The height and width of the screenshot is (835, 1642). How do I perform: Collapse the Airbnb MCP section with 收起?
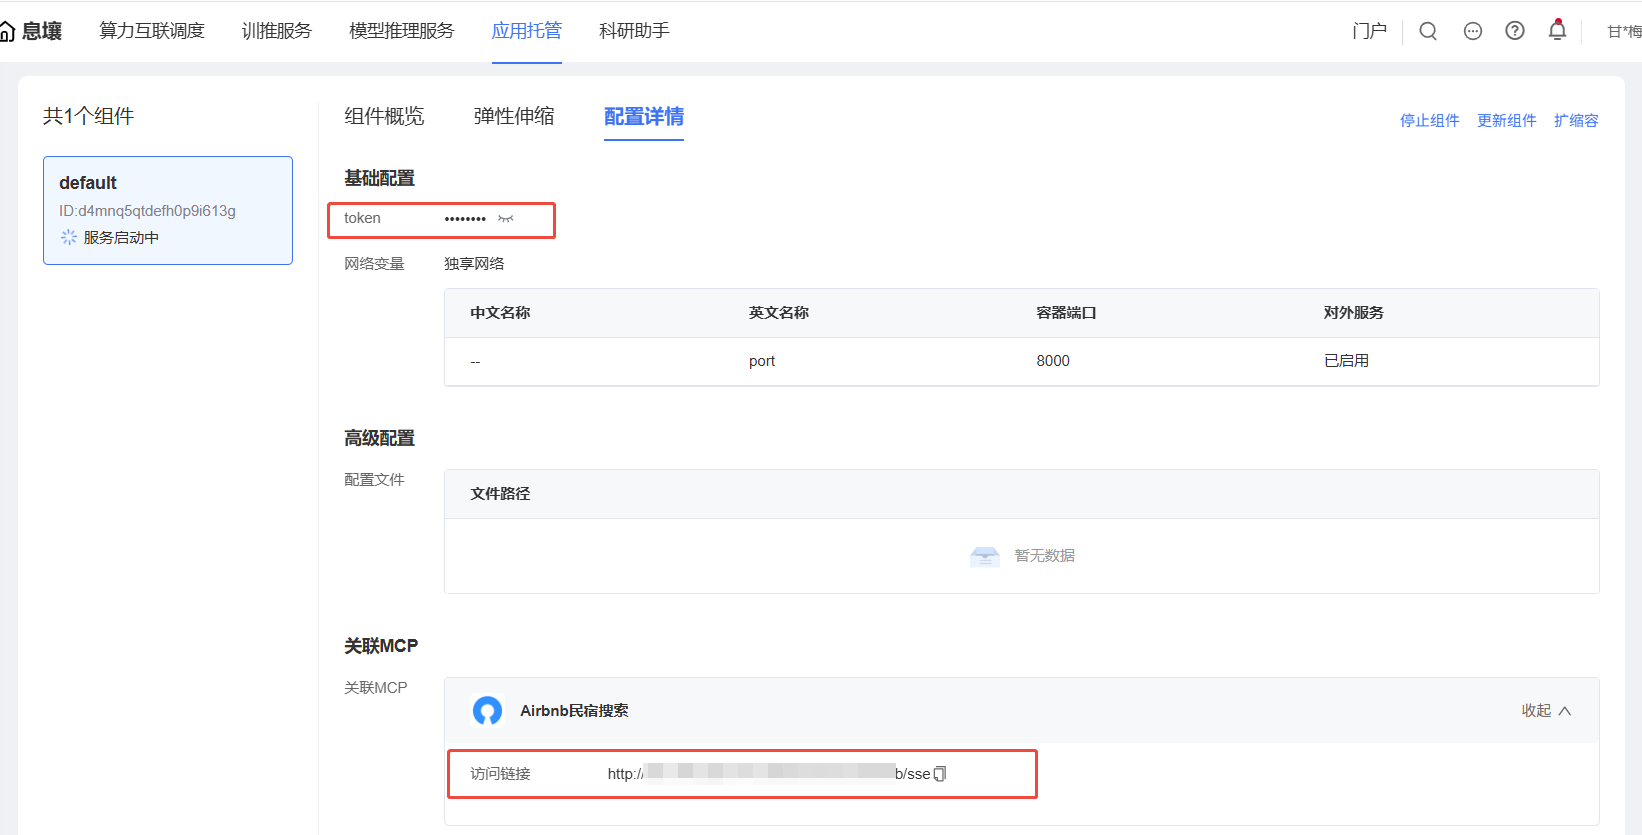point(1546,711)
